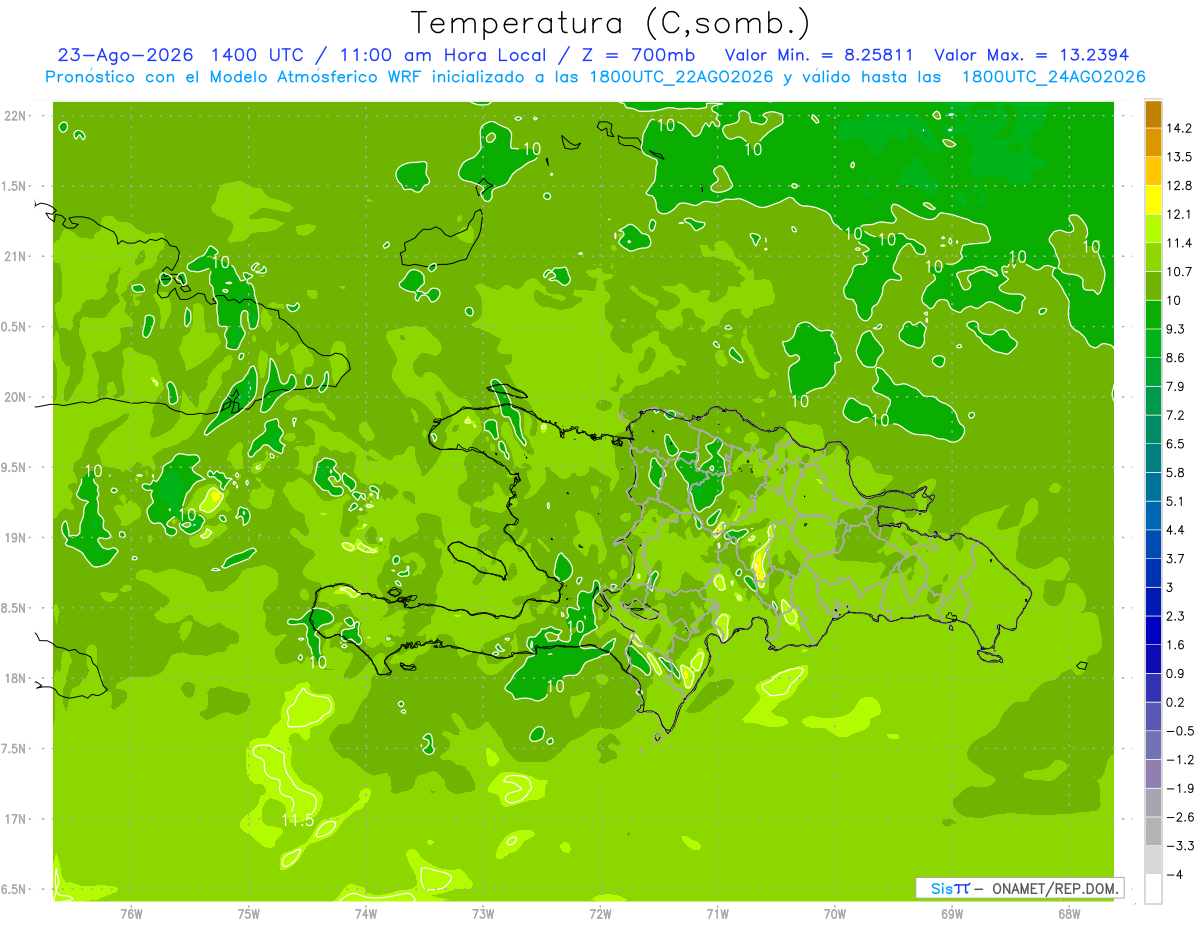Click the "75W" longitude axis label
Viewport: 1200px width, 927px height.
click(249, 913)
